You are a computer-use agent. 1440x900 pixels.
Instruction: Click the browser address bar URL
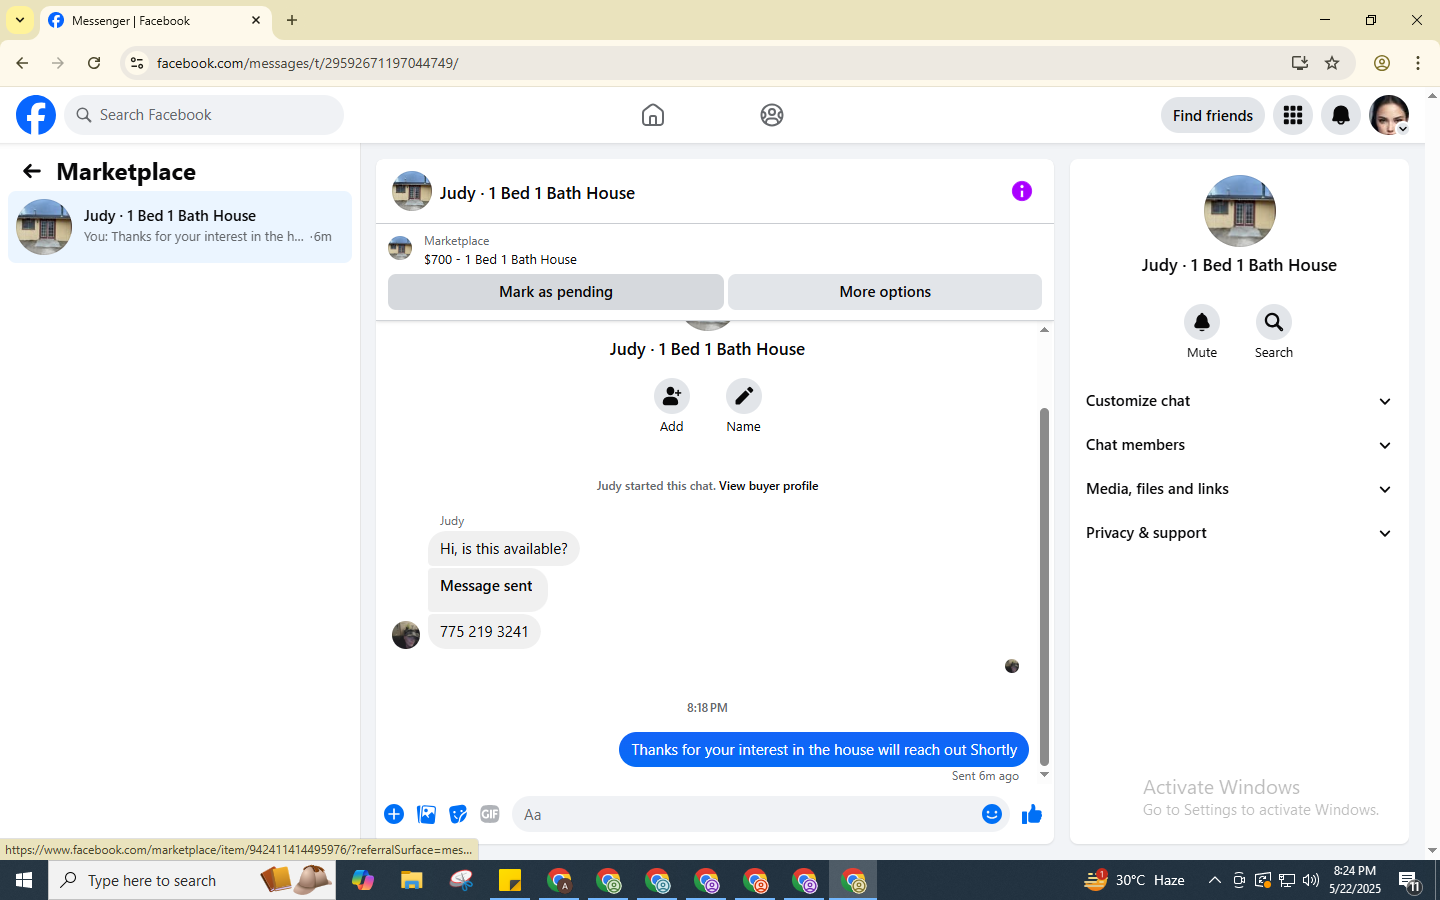point(307,63)
